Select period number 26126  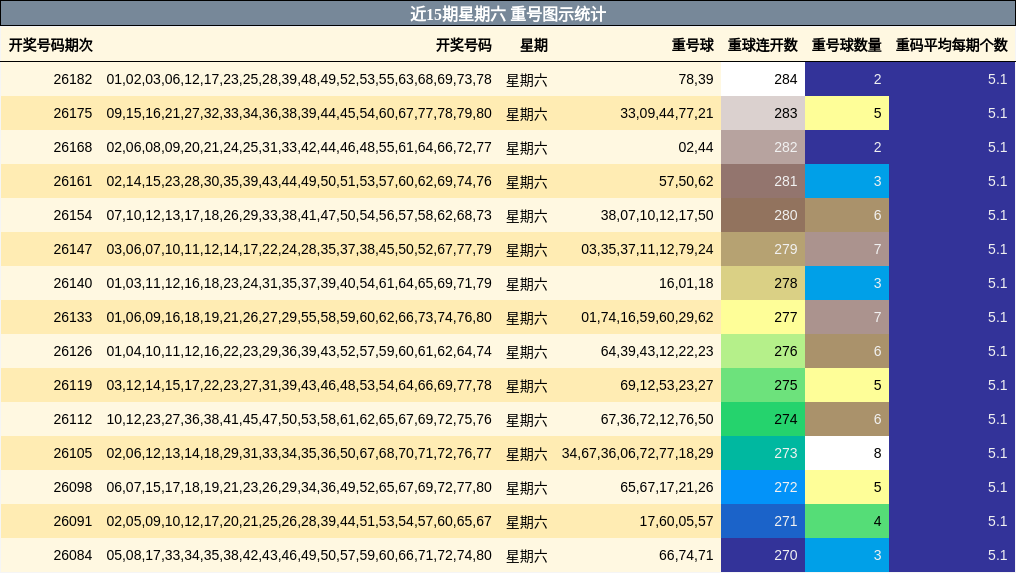(x=73, y=351)
